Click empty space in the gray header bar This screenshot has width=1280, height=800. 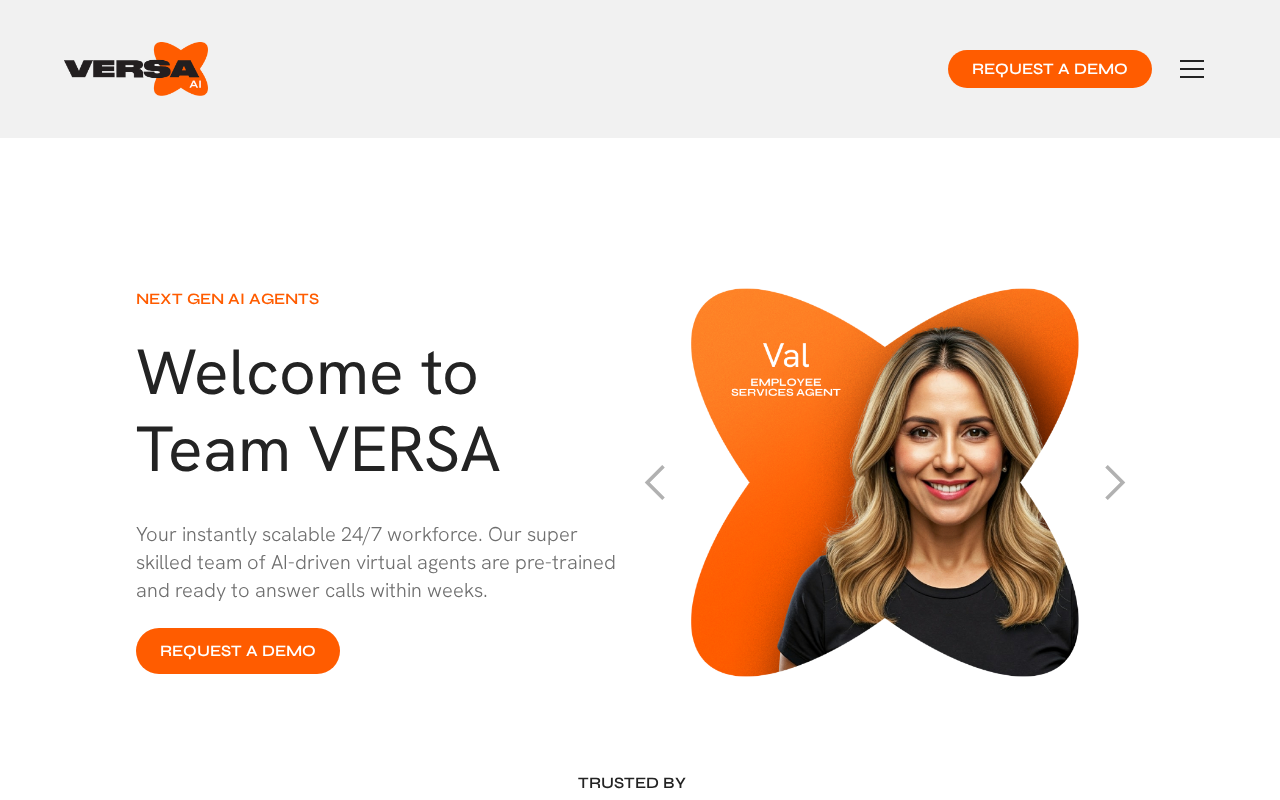[x=580, y=69]
